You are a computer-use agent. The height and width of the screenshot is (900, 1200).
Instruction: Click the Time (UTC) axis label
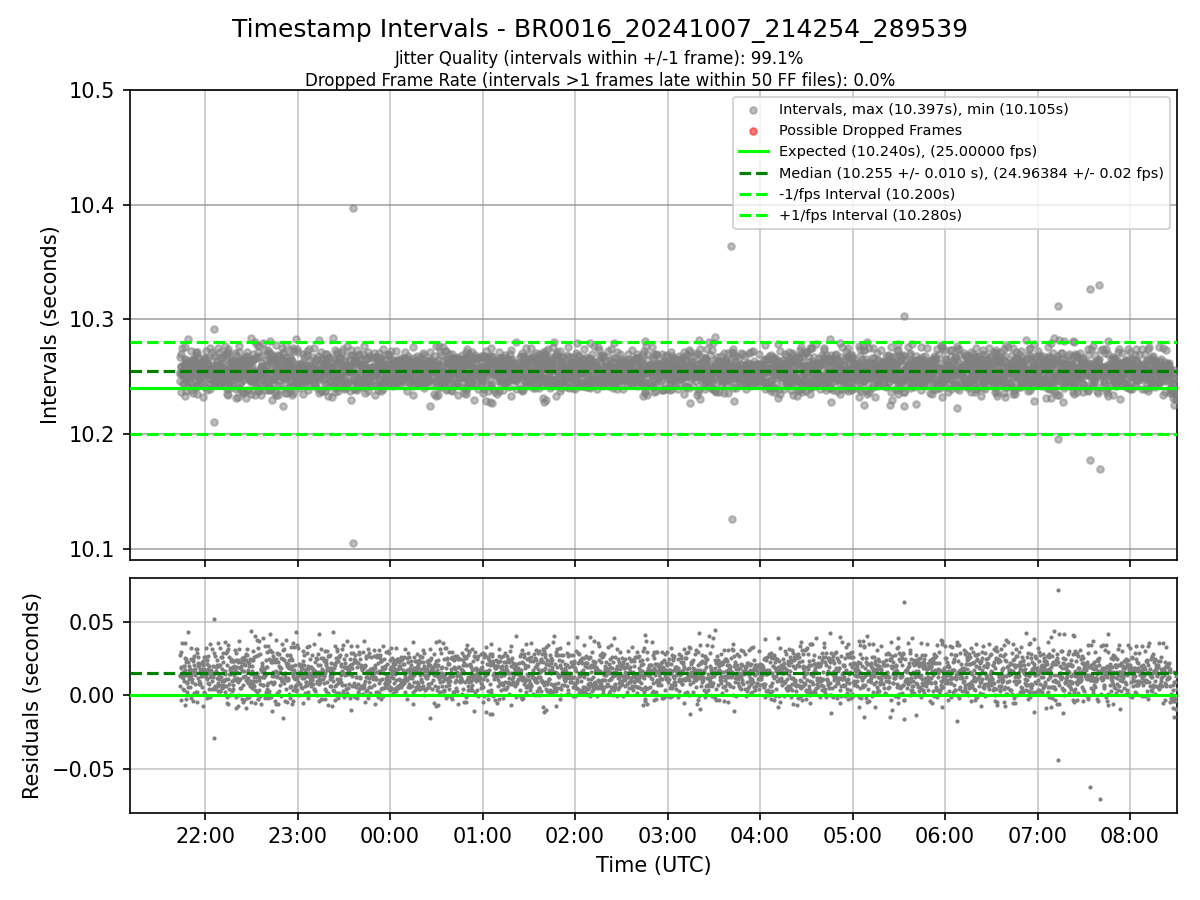[653, 865]
